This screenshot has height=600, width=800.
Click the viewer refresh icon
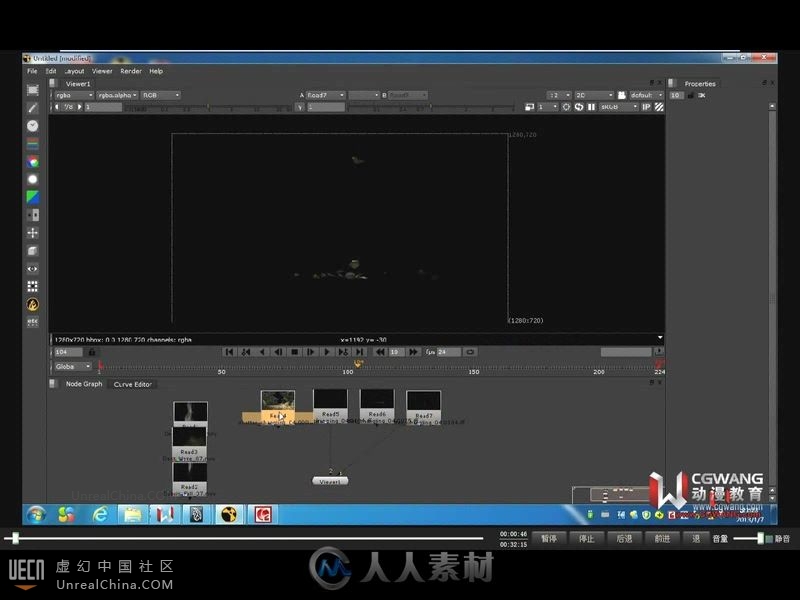(x=579, y=107)
